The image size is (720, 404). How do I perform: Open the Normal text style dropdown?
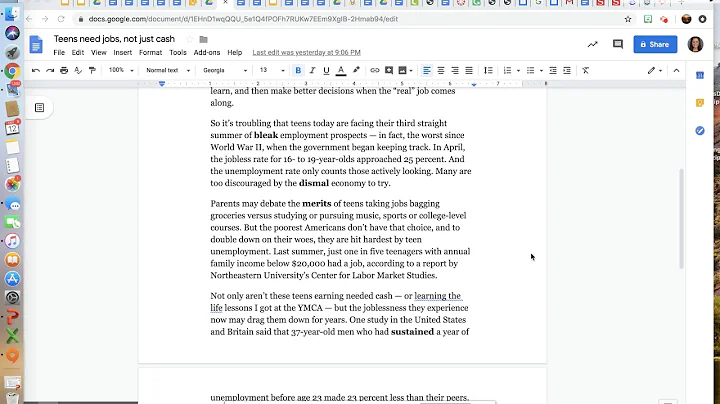(x=168, y=70)
